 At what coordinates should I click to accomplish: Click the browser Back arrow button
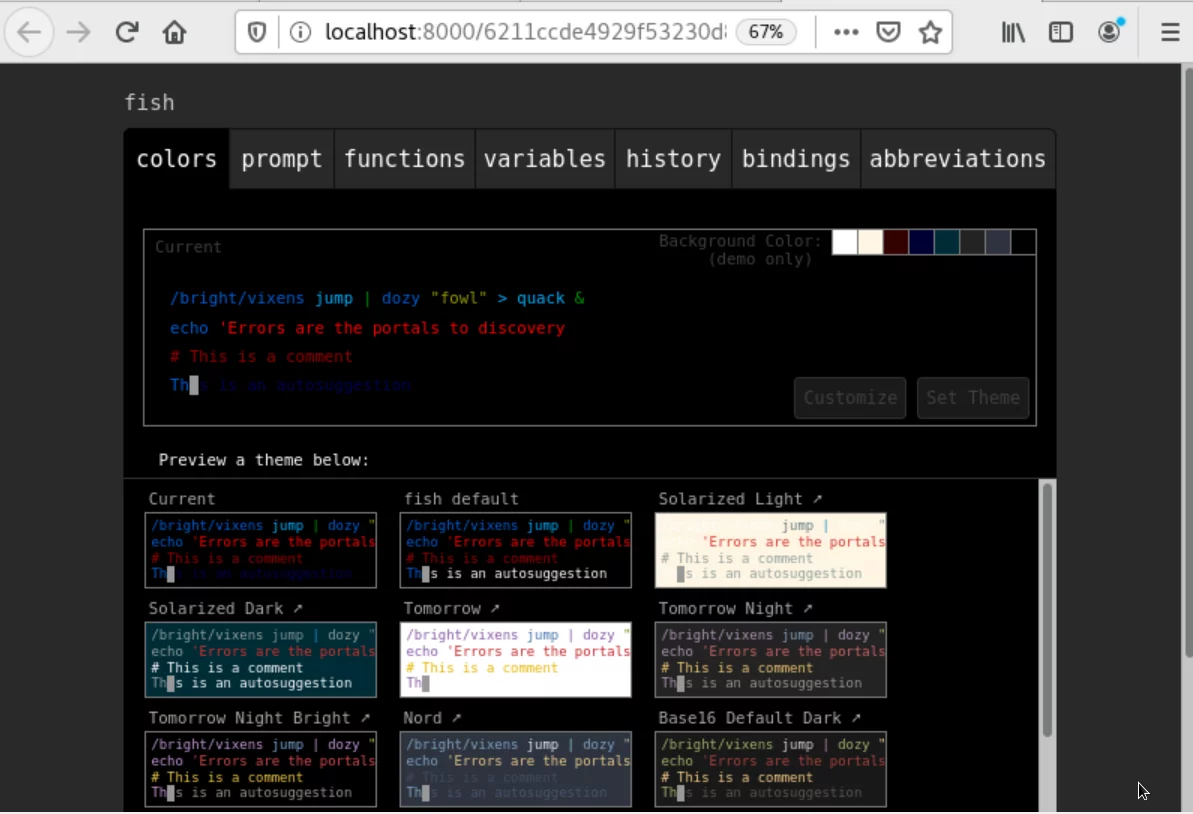(29, 32)
